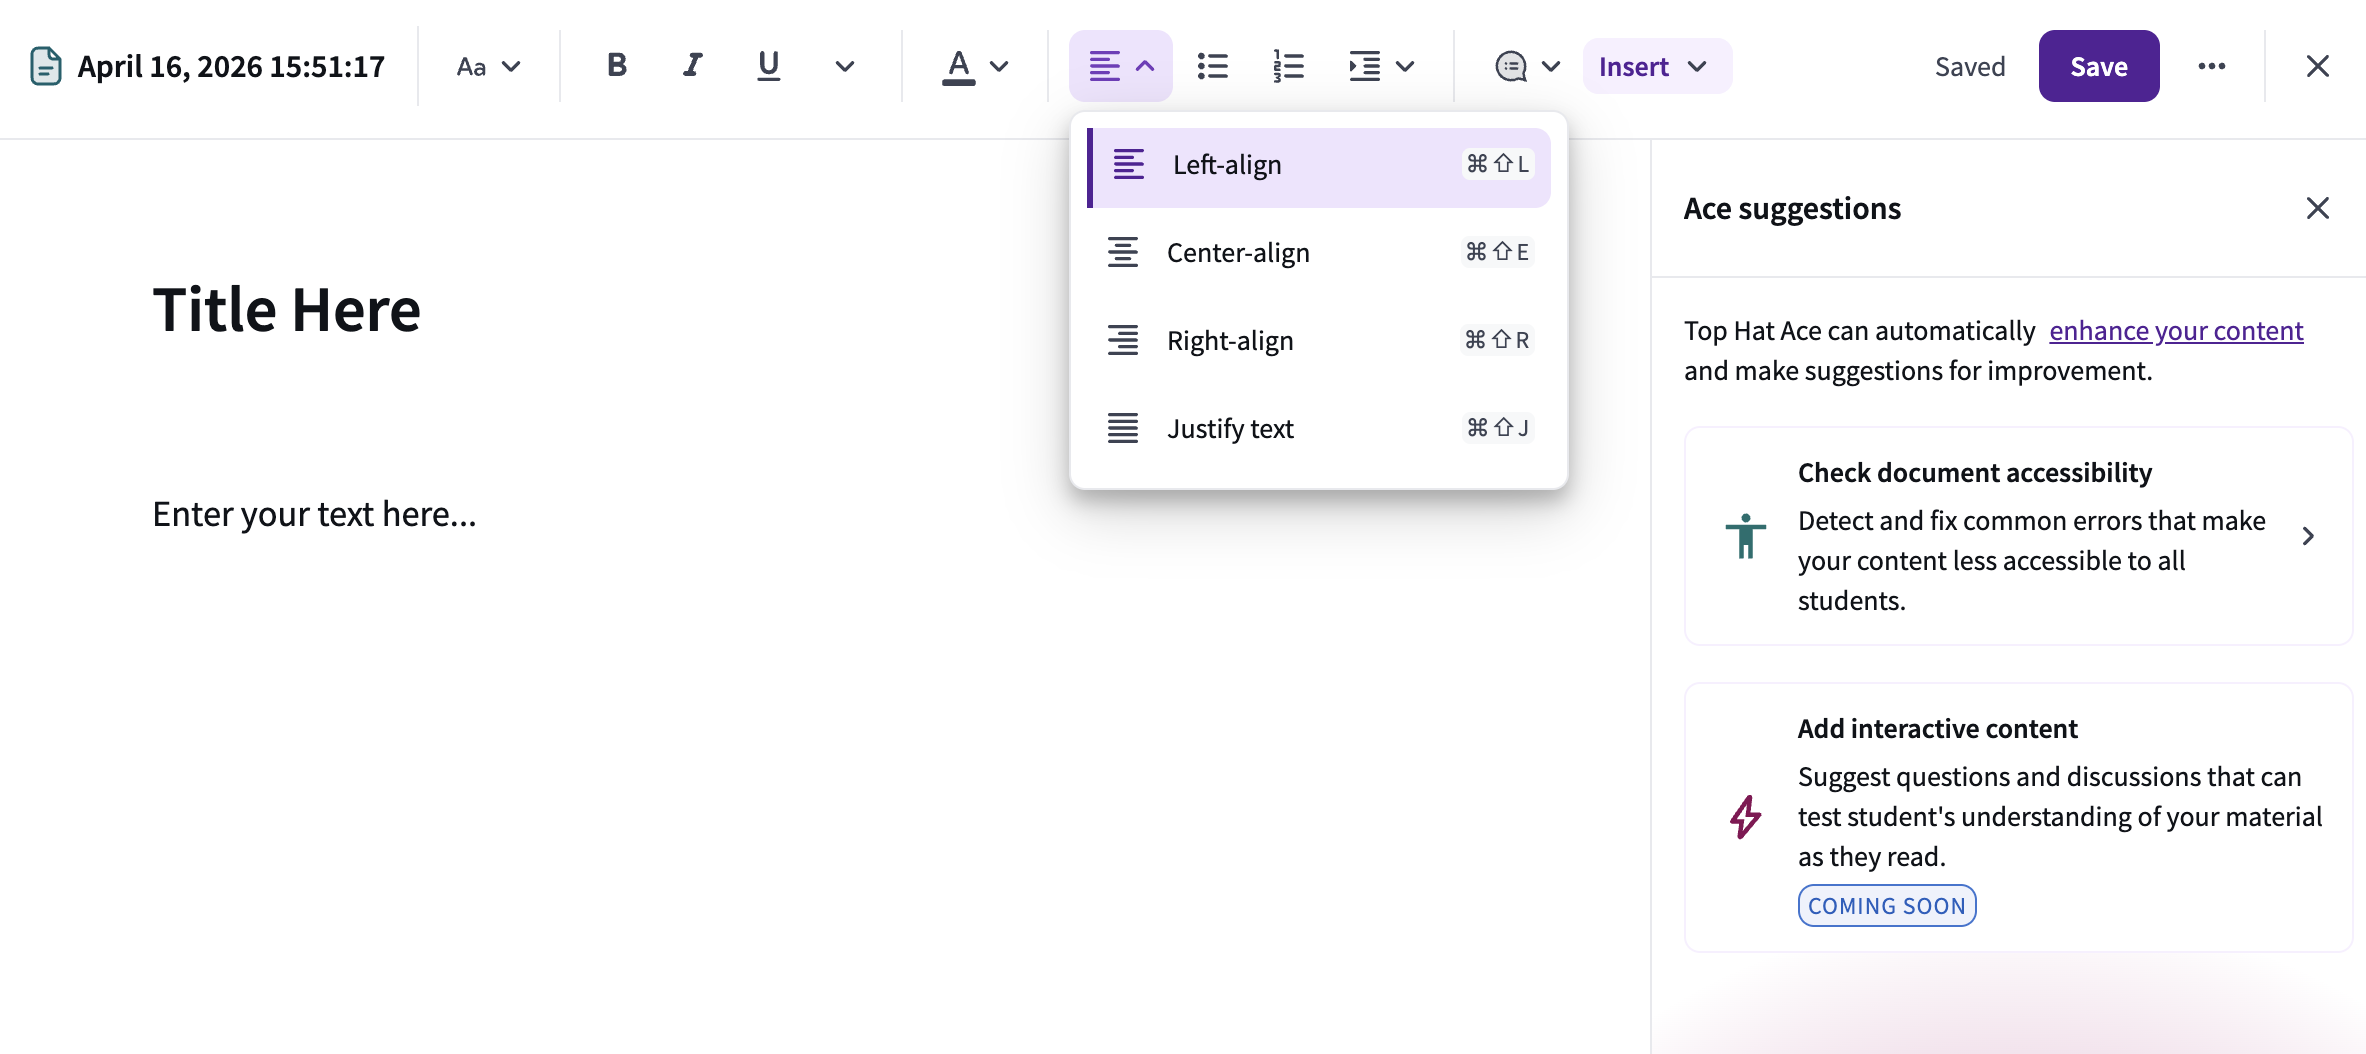This screenshot has width=2366, height=1054.
Task: Open indent options dropdown arrow
Action: (x=1405, y=67)
